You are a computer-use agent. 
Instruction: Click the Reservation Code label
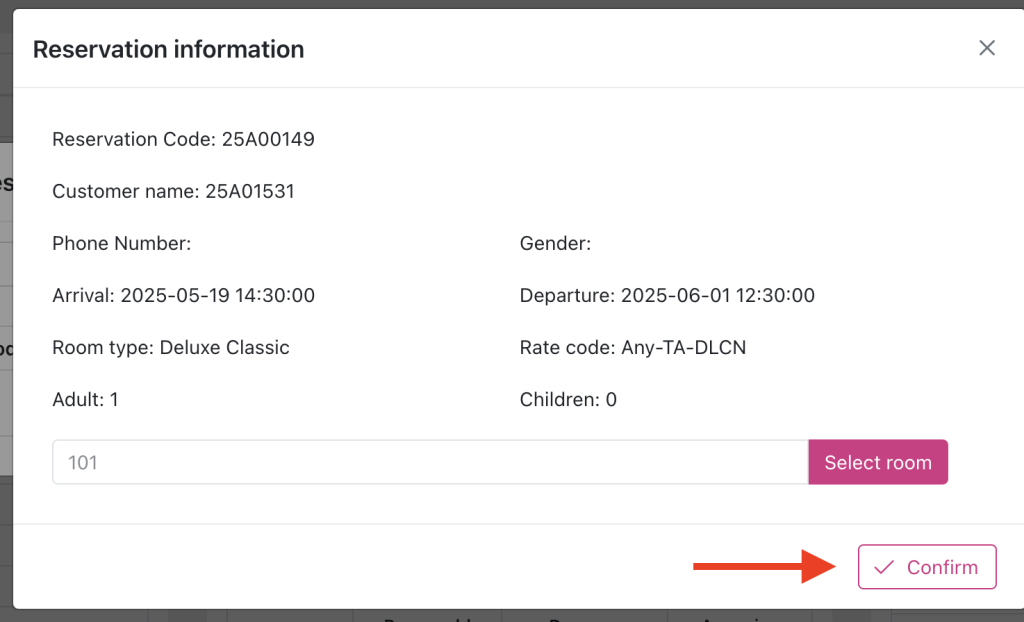click(132, 139)
